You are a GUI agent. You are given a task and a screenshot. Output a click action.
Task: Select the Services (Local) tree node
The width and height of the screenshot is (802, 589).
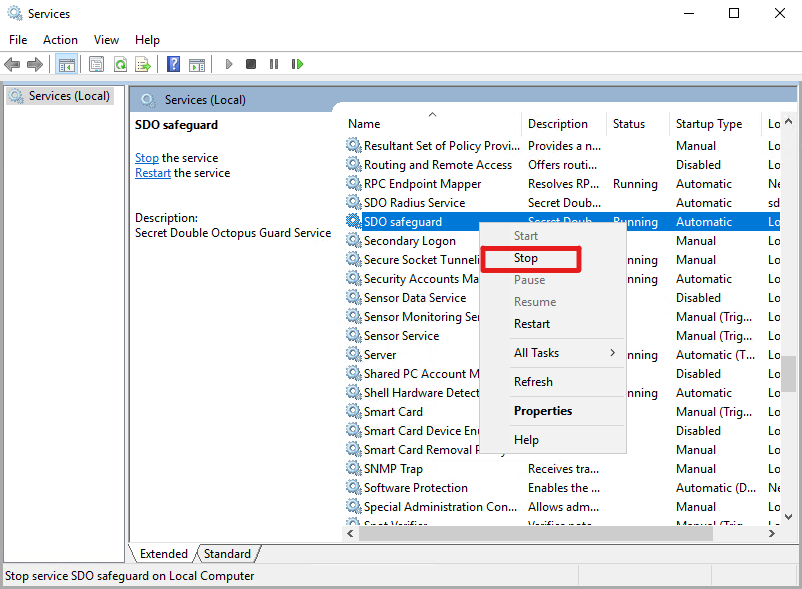60,96
